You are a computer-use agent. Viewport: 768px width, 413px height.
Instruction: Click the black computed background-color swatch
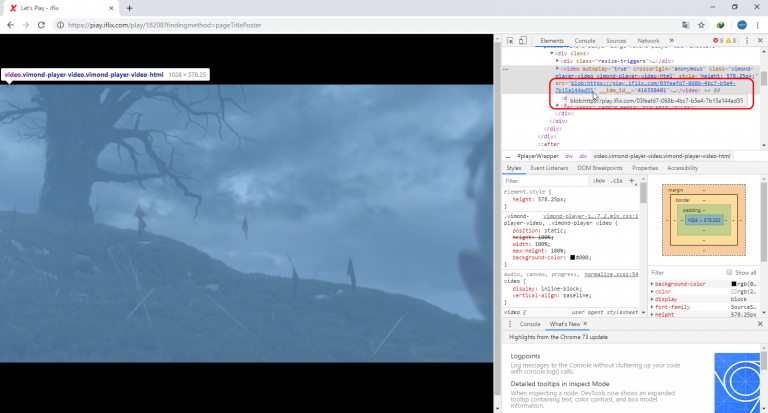pyautogui.click(x=734, y=284)
